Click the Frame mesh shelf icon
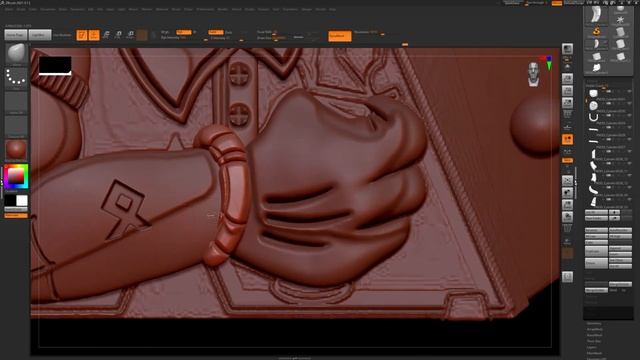 tap(567, 180)
